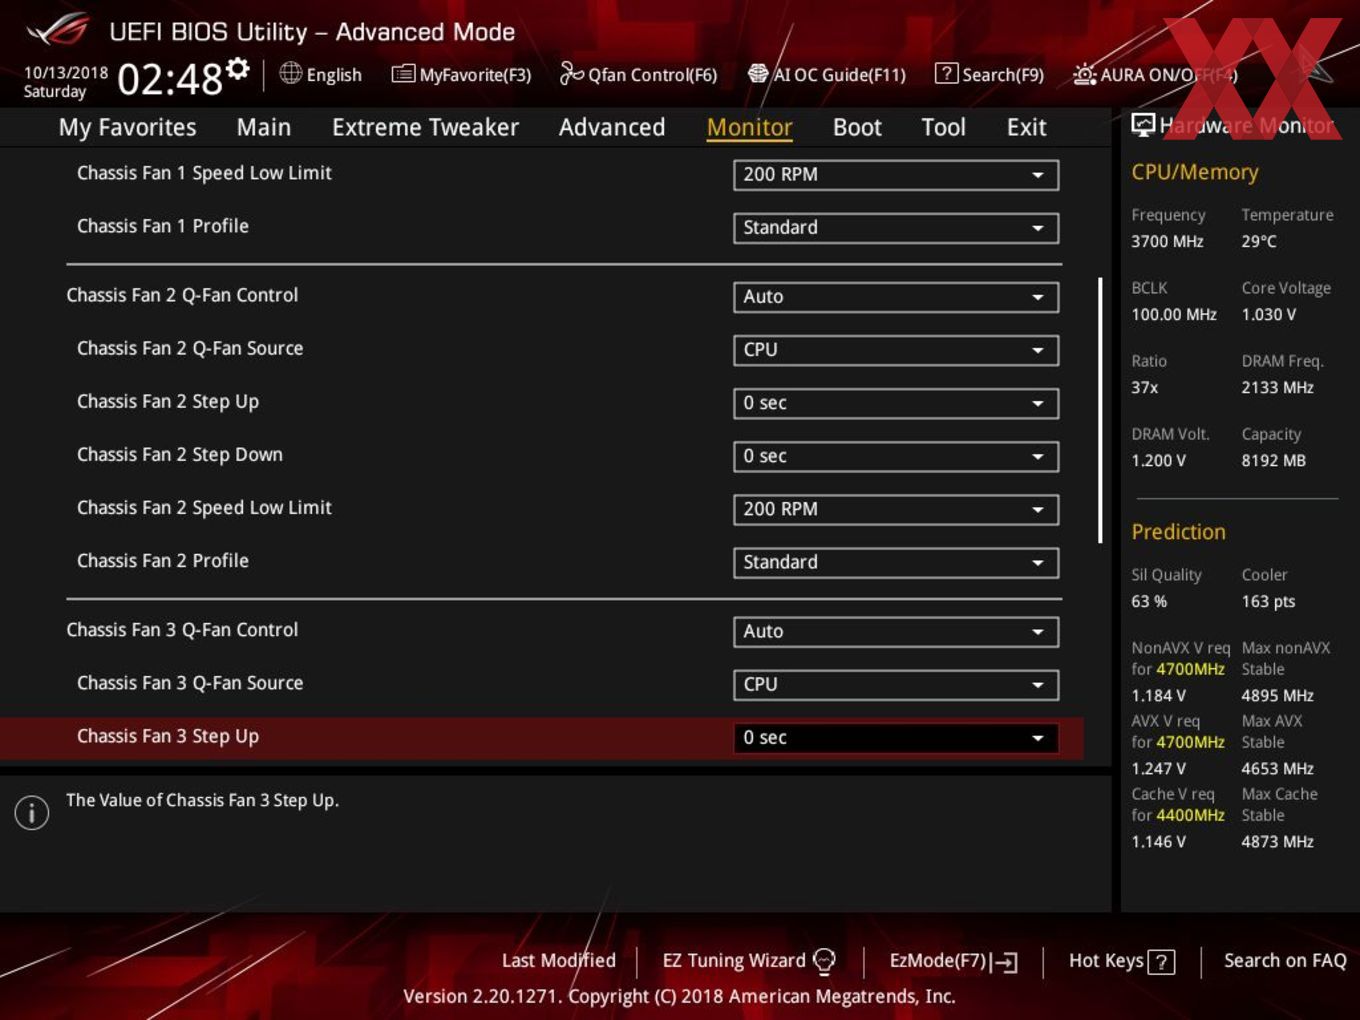Viewport: 1360px width, 1020px height.
Task: Open Chassis Fan 2 Speed Low Limit dropdown
Action: pos(896,509)
